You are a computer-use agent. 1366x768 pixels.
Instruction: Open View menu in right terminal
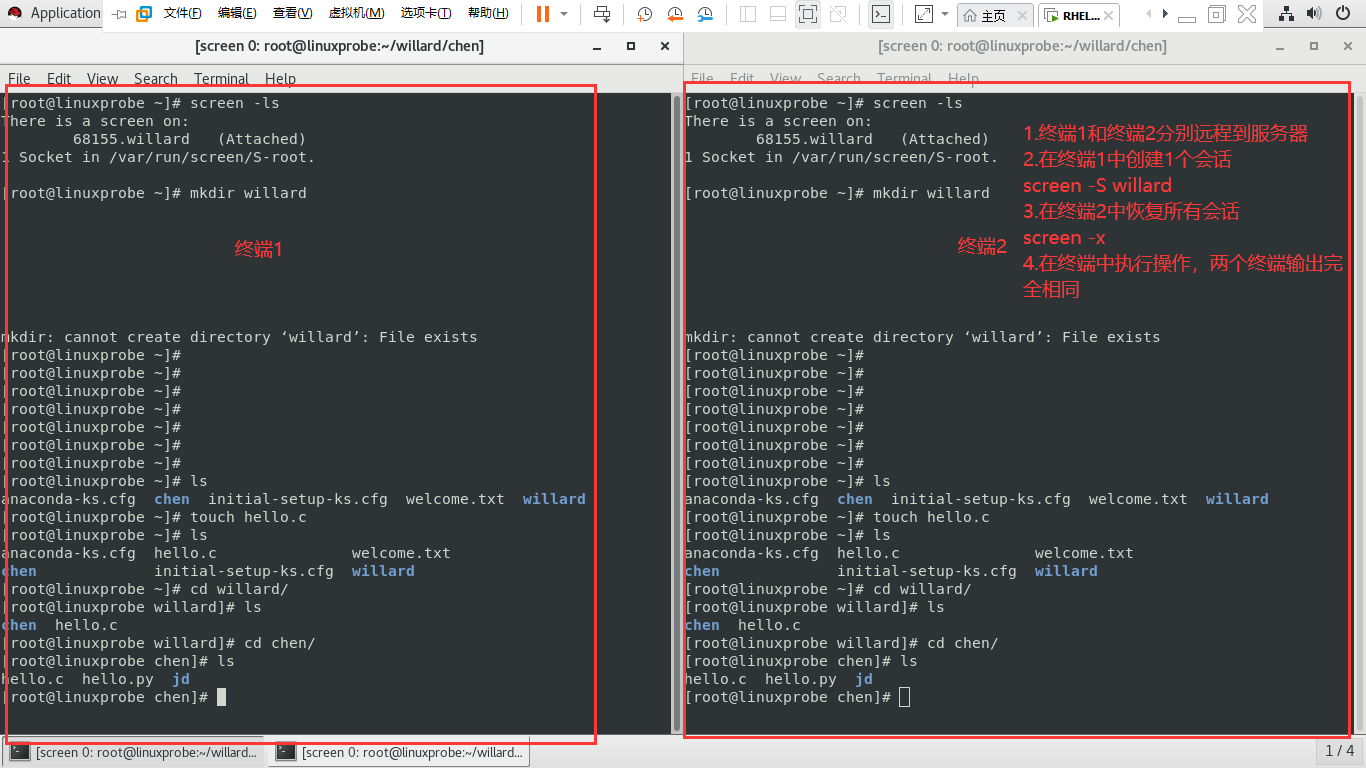785,78
